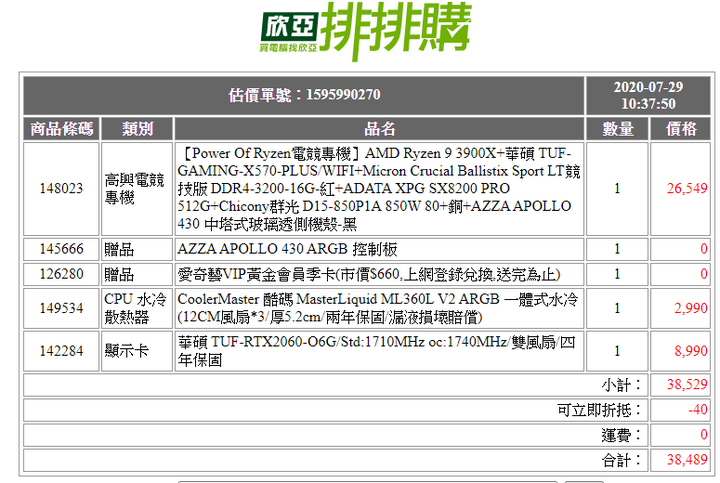Screen dimensions: 720x483
Task: Click the 華碩 TUF-RTX2060-O6G item name
Action: point(379,351)
